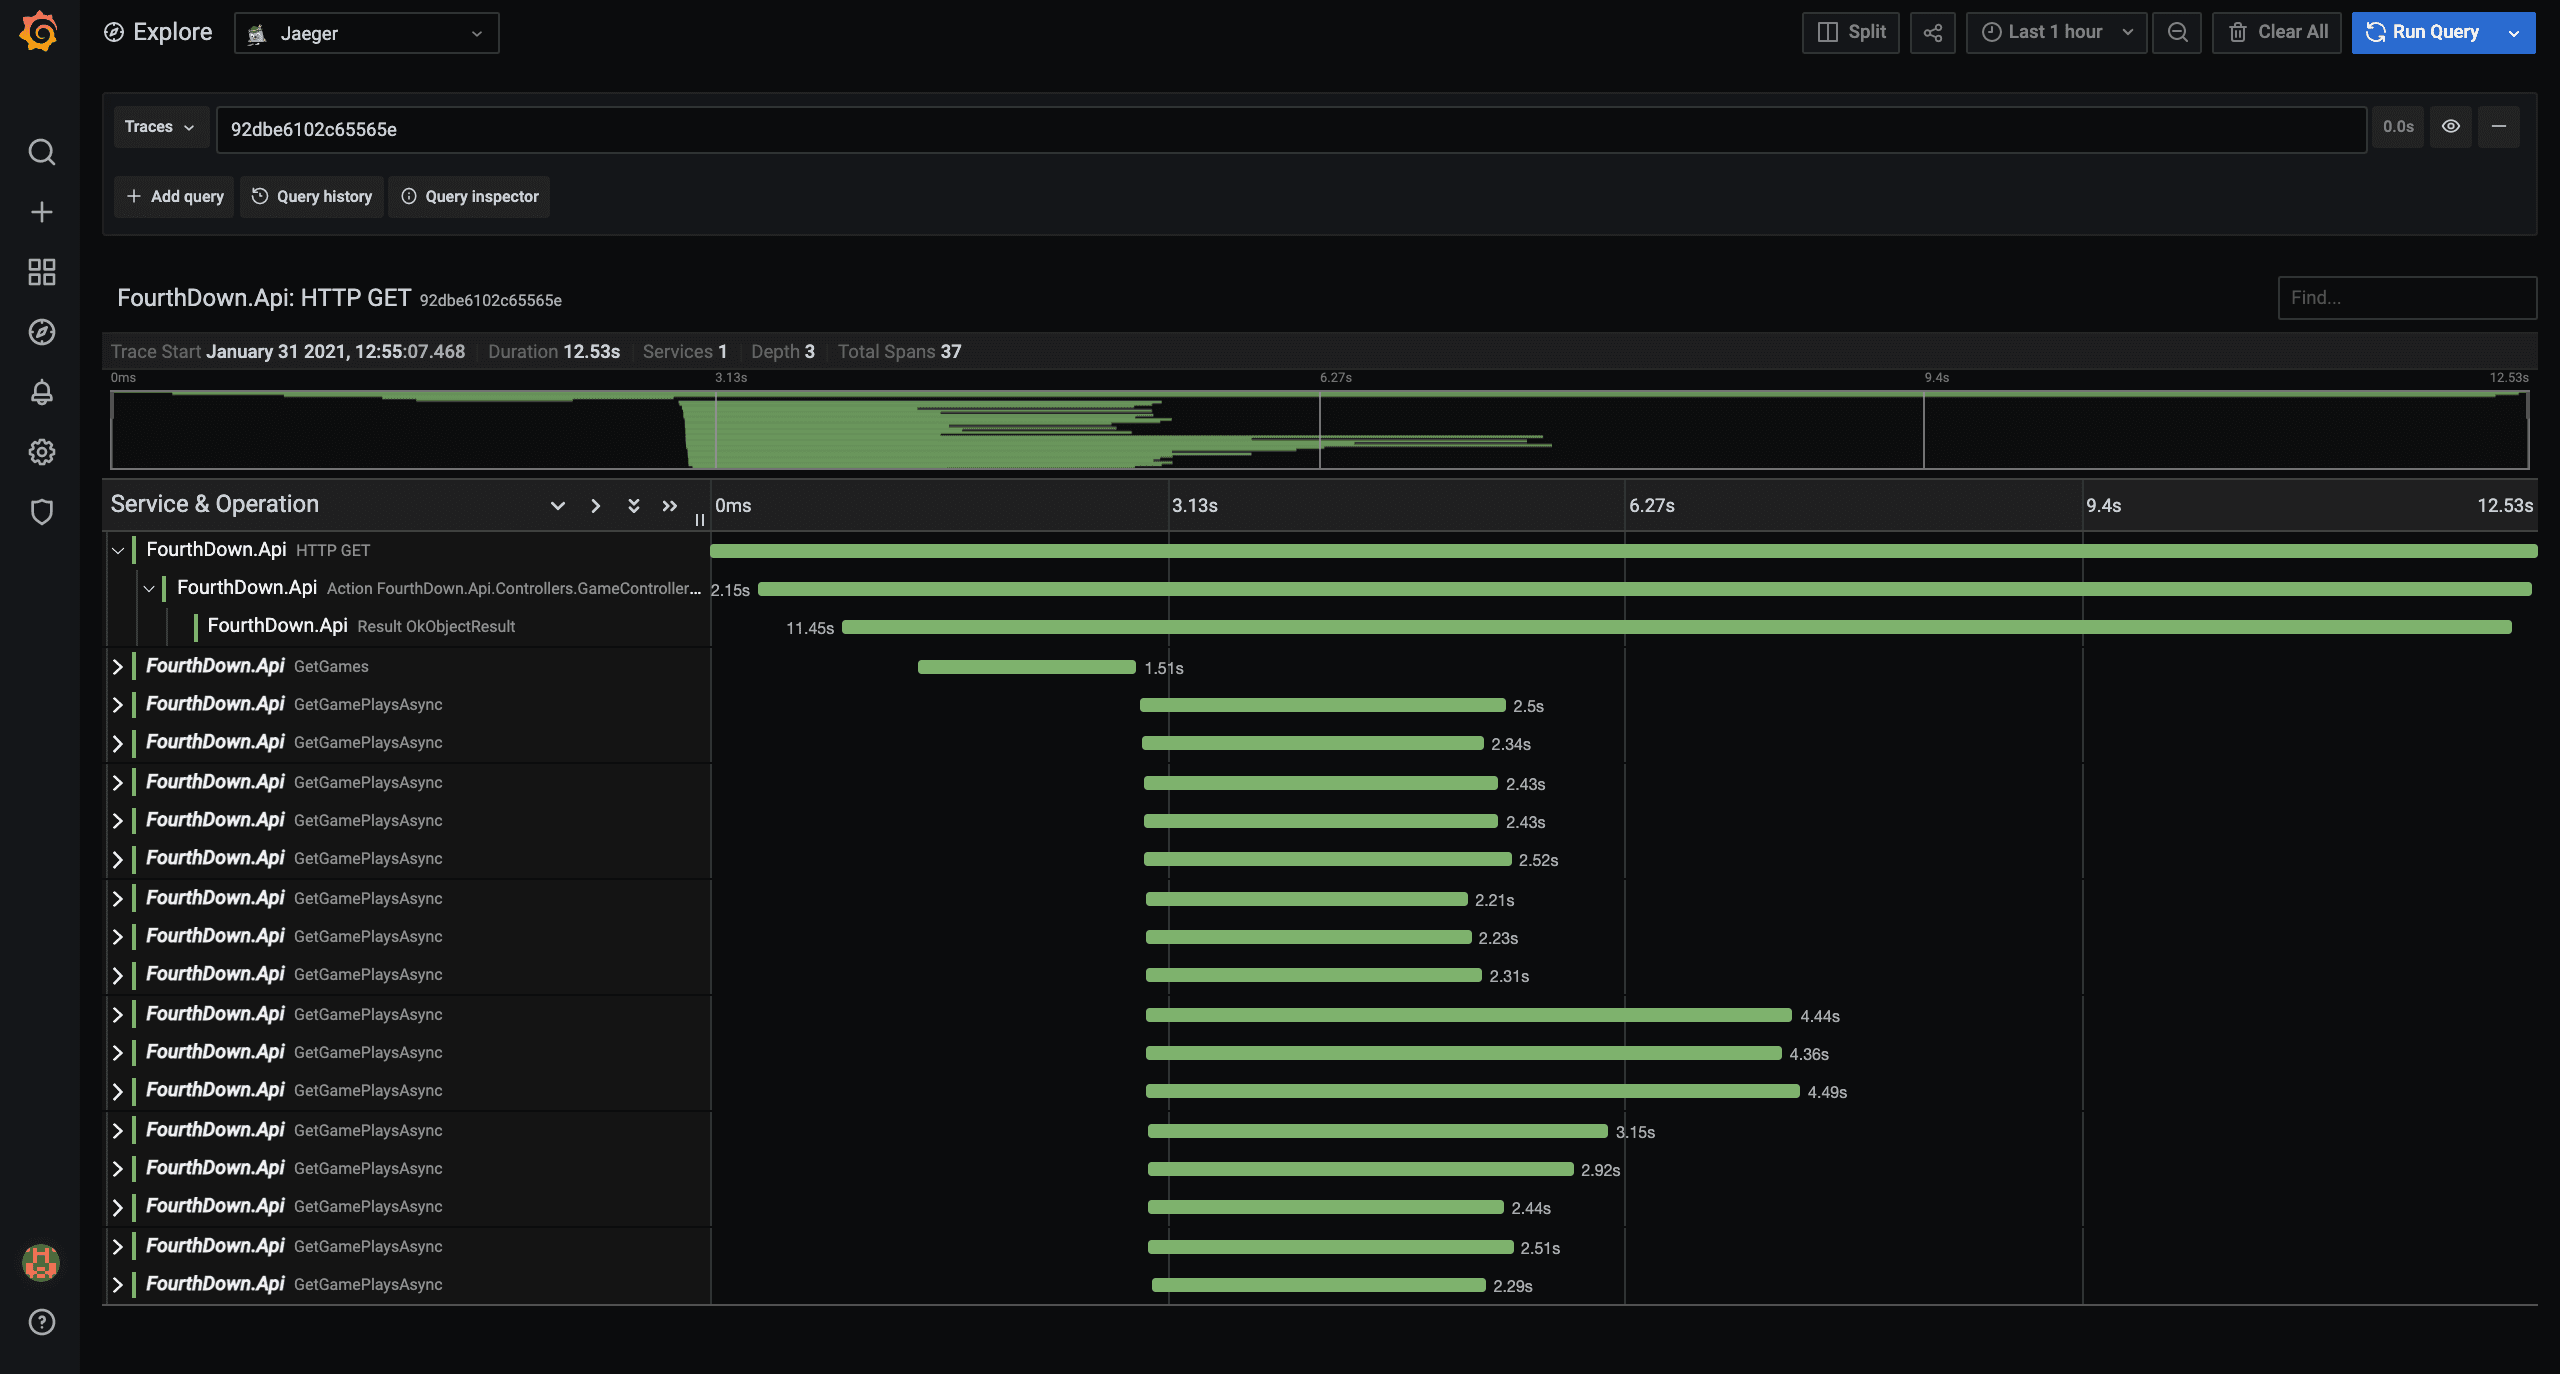Open the Server Admin shield icon
2560x1374 pixels.
click(41, 512)
